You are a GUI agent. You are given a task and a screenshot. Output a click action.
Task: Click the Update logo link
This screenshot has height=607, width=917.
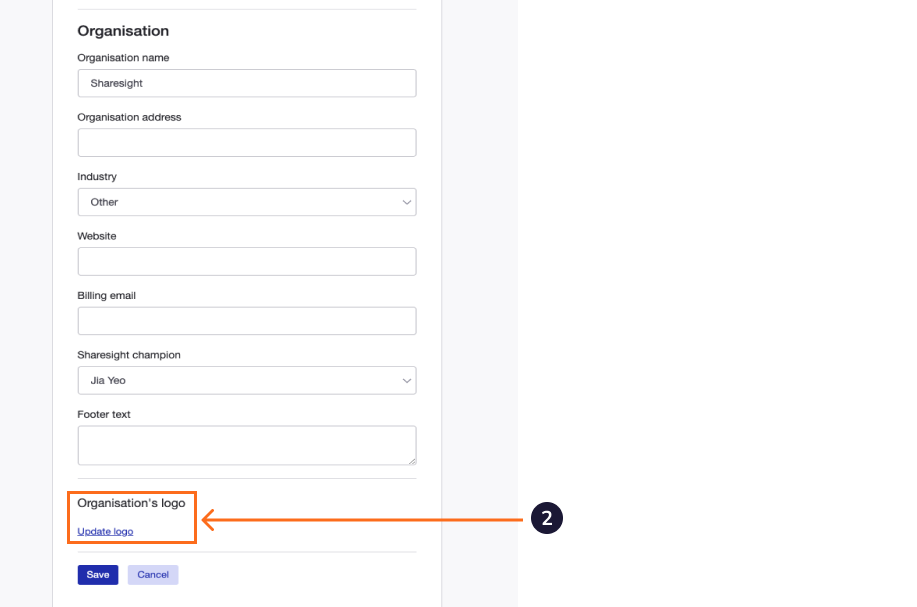tap(104, 531)
